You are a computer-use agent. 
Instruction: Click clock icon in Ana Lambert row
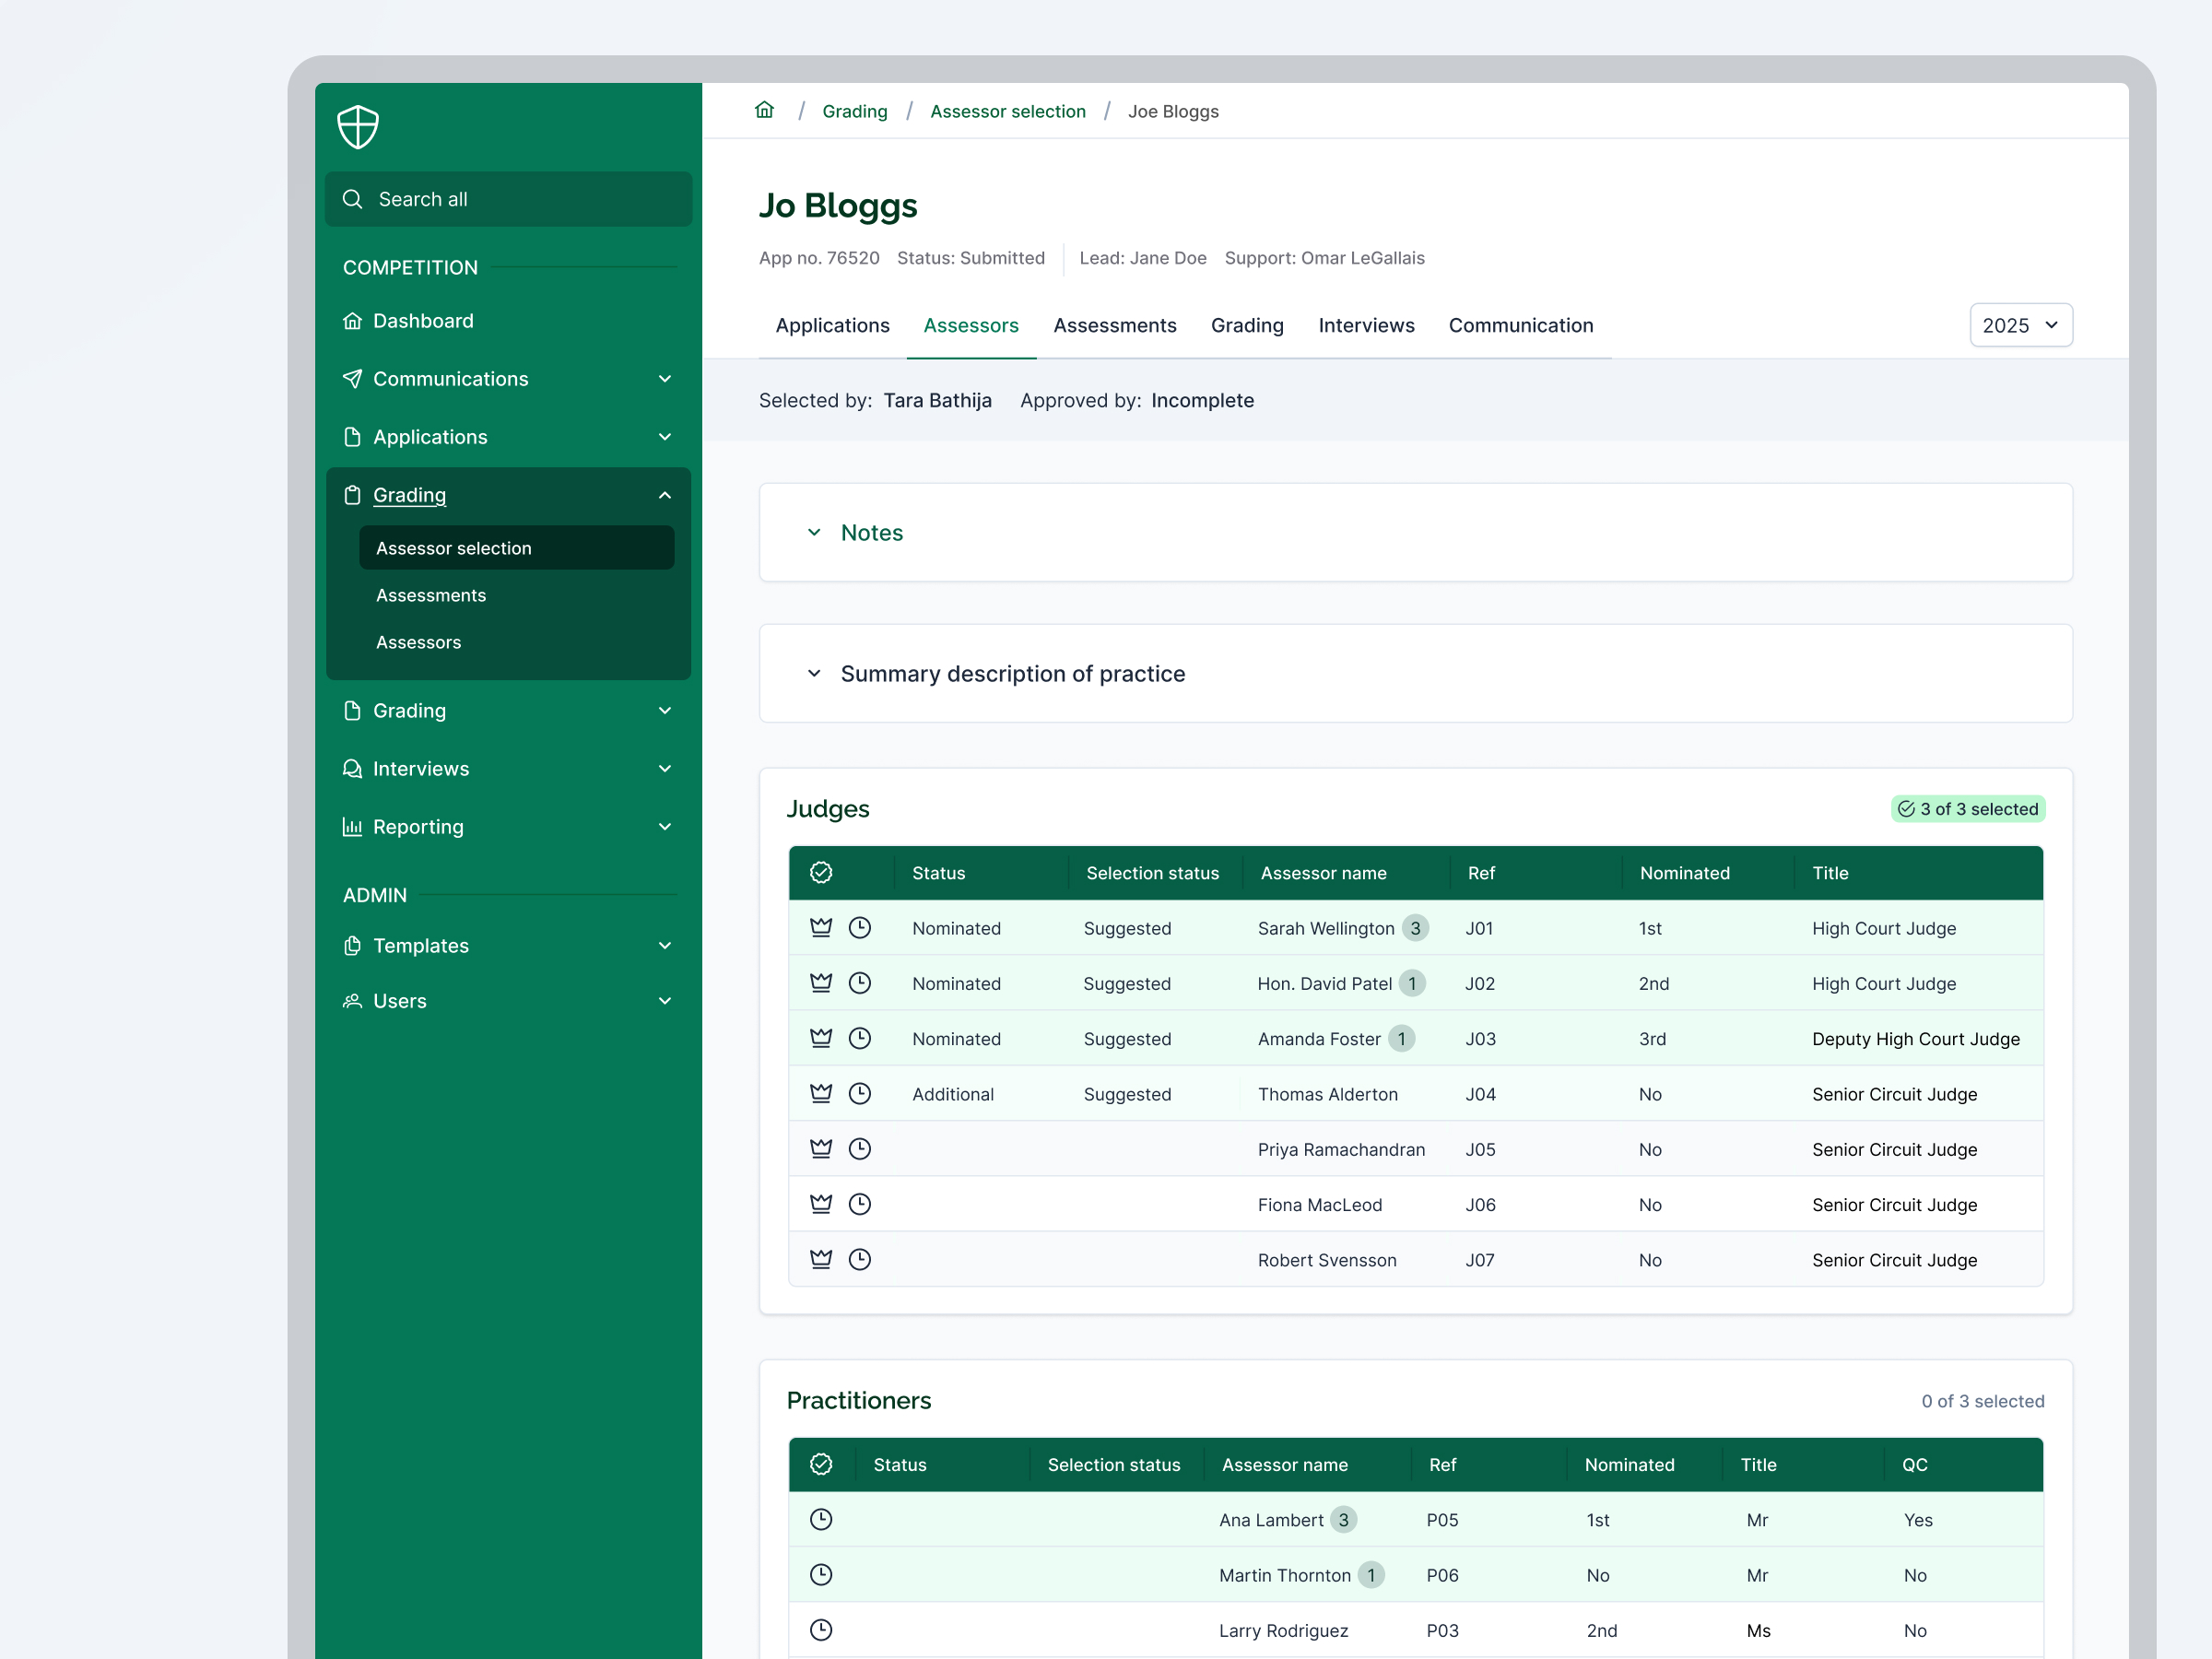[x=821, y=1519]
